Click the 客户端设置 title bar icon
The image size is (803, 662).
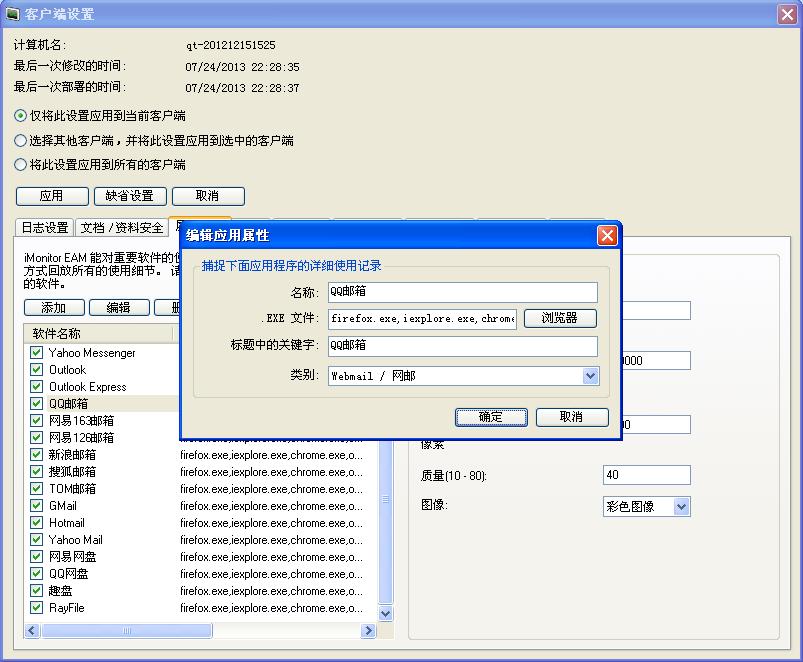click(x=13, y=14)
